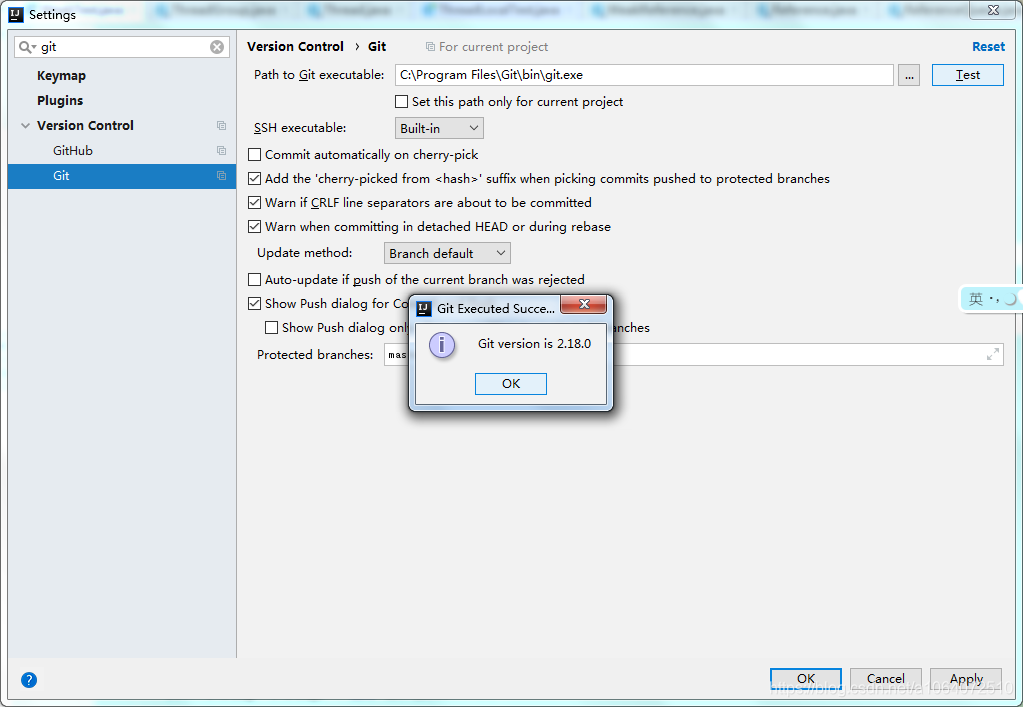Click project-level icon beside Version Control
This screenshot has height=707, width=1023.
(221, 125)
